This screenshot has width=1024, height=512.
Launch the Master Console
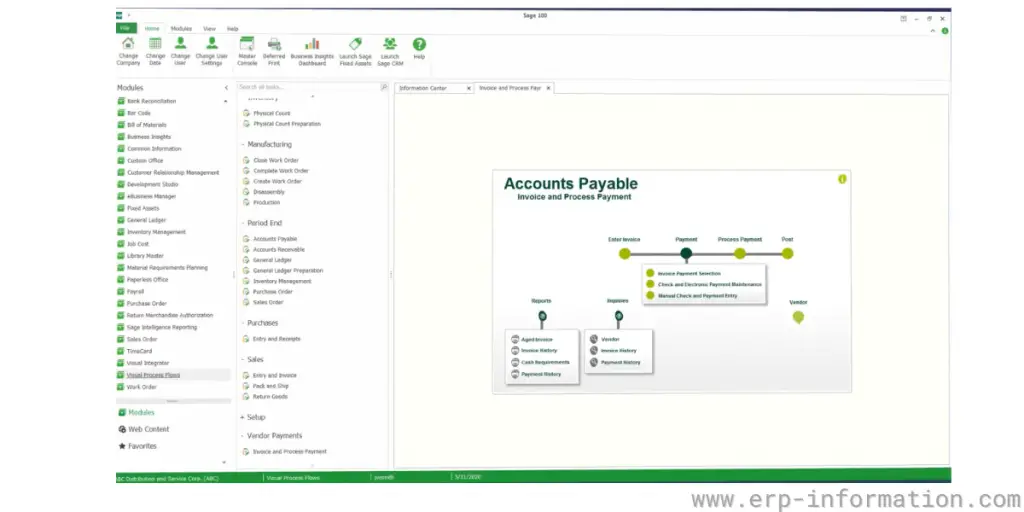click(247, 52)
